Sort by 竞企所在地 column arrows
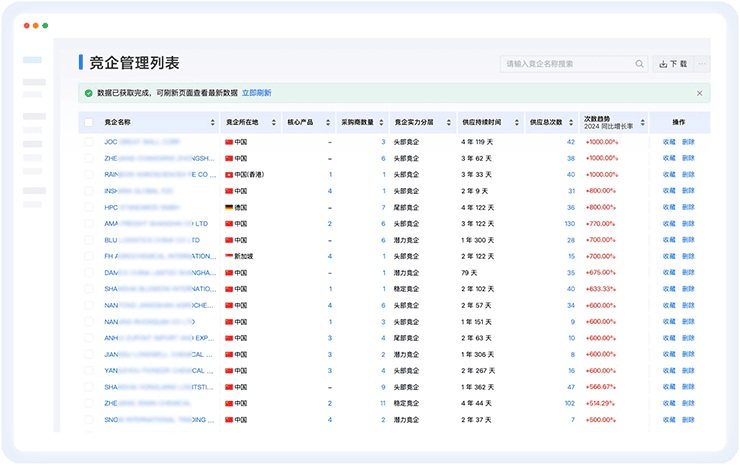740x465 pixels. tap(274, 123)
